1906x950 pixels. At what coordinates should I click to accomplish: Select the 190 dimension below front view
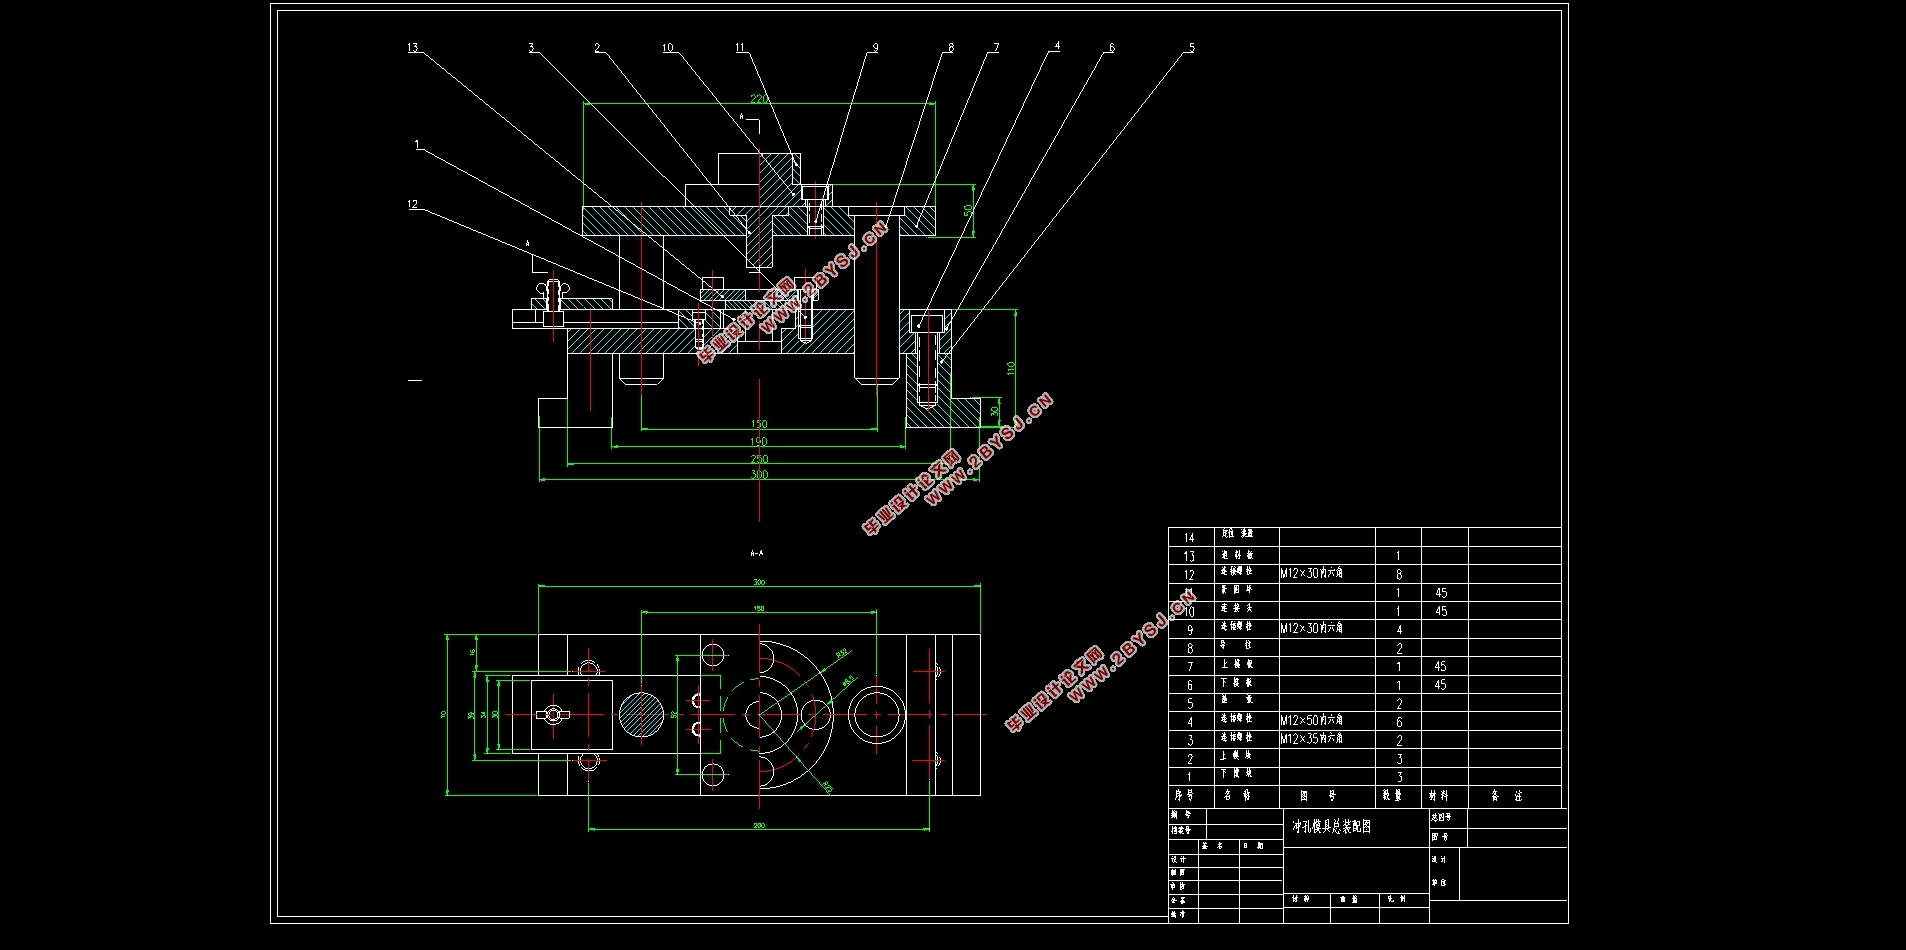[759, 441]
